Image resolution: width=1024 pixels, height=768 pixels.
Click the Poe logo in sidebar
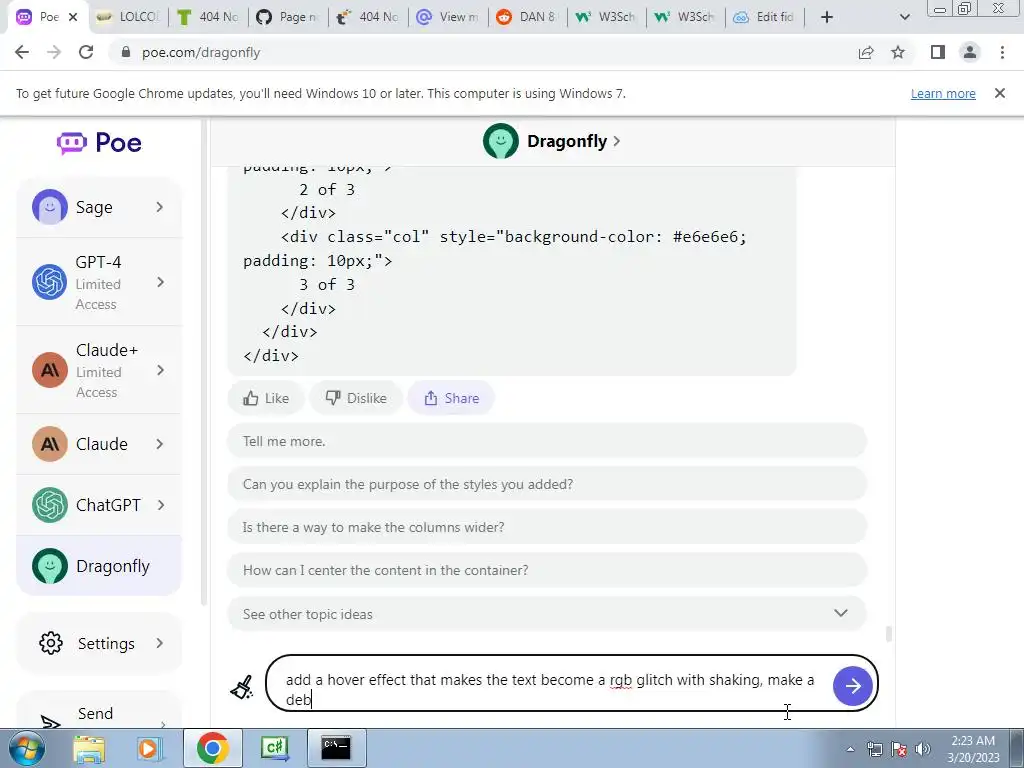pos(99,142)
